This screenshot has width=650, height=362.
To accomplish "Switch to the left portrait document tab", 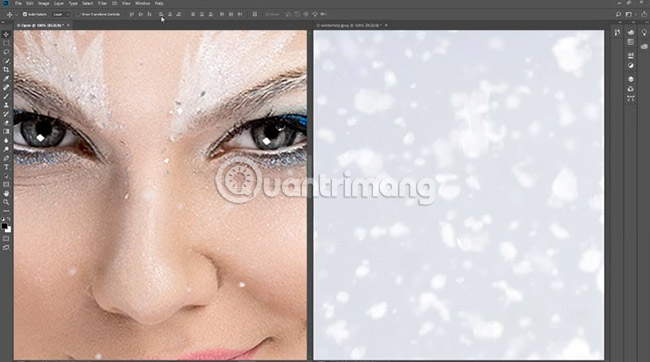I will pyautogui.click(x=40, y=25).
